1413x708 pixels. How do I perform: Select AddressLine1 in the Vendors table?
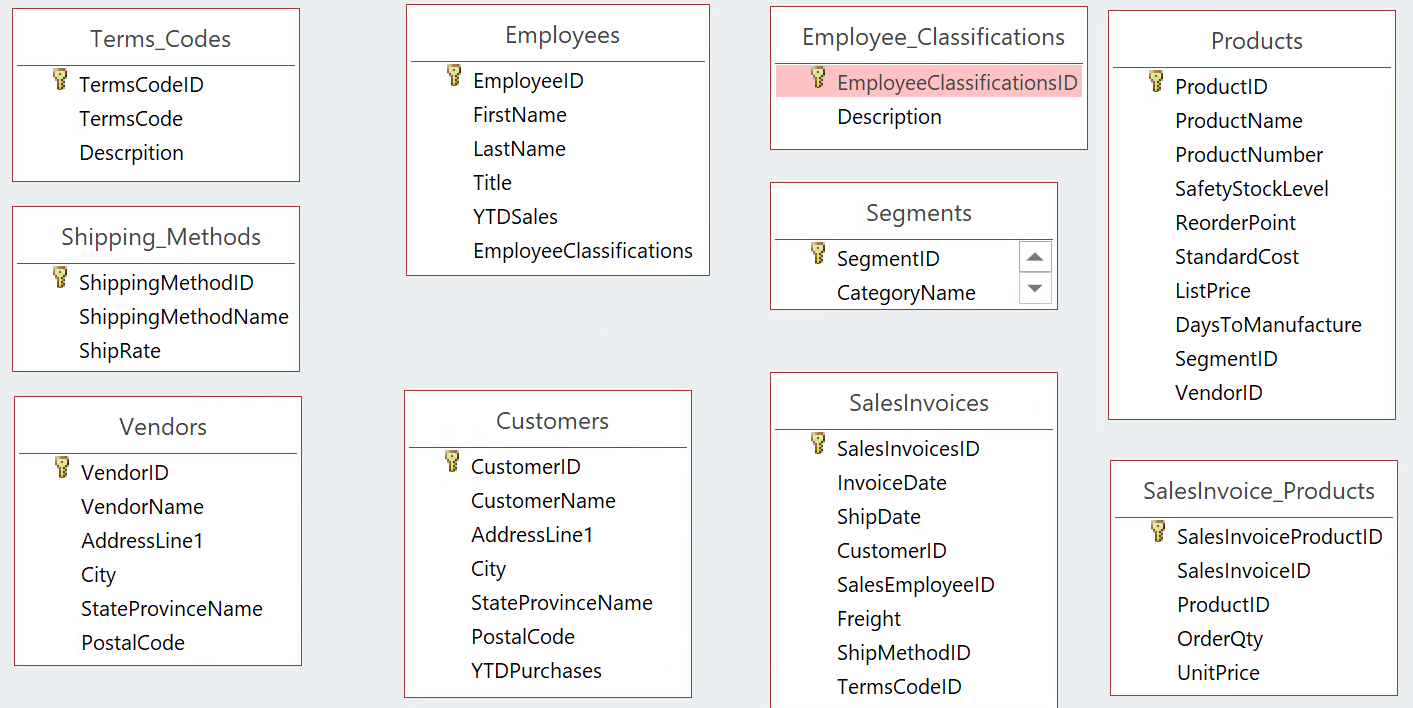[142, 541]
